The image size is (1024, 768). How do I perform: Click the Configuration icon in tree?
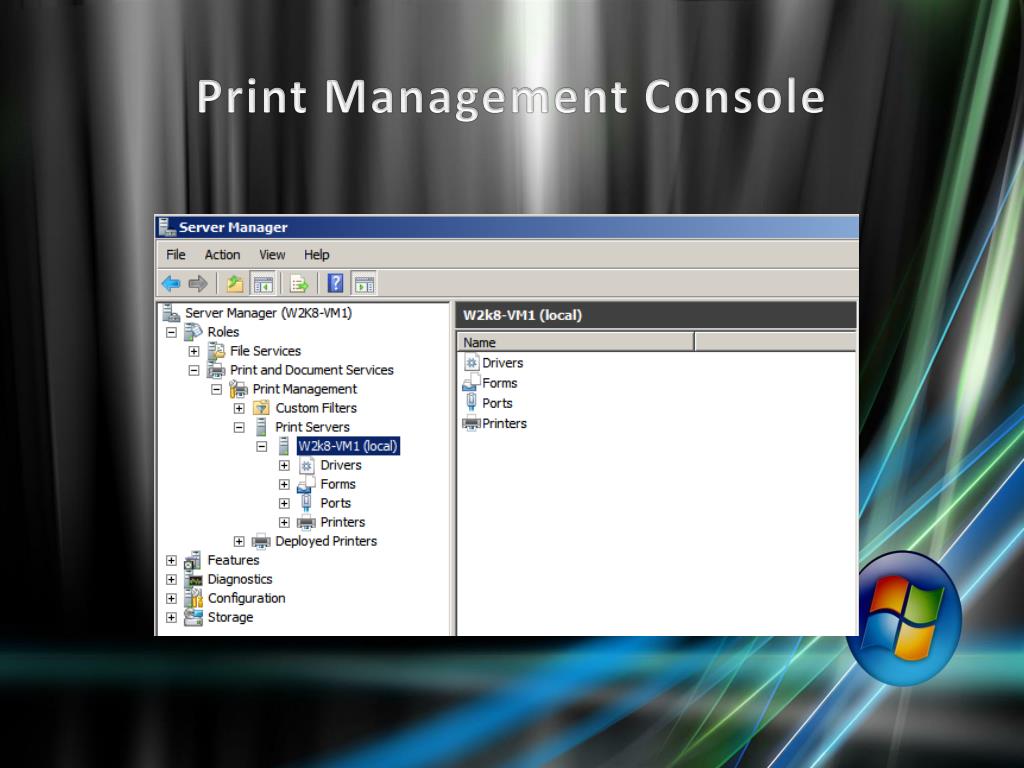pyautogui.click(x=193, y=598)
